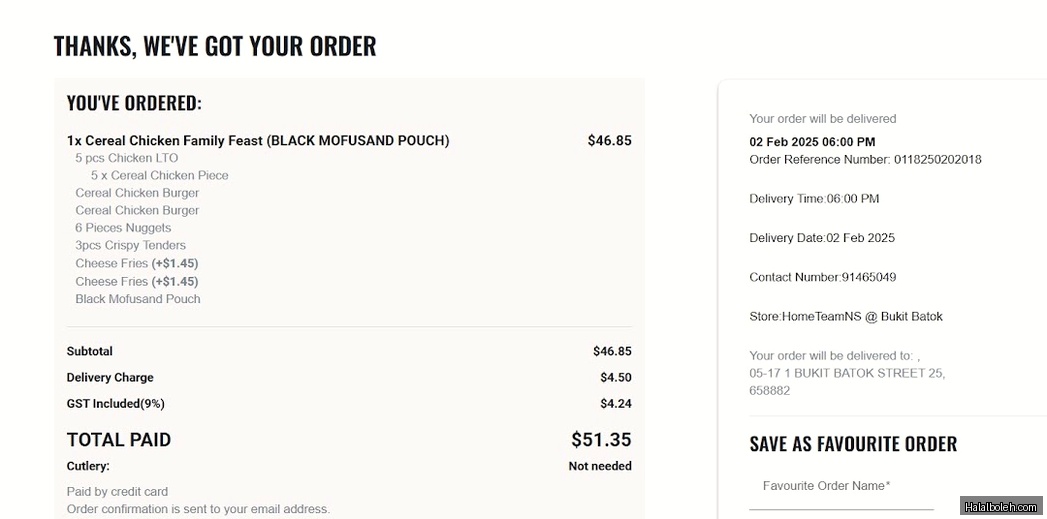This screenshot has height=519, width=1047.
Task: Click the Save As Favourite Order heading
Action: (853, 444)
